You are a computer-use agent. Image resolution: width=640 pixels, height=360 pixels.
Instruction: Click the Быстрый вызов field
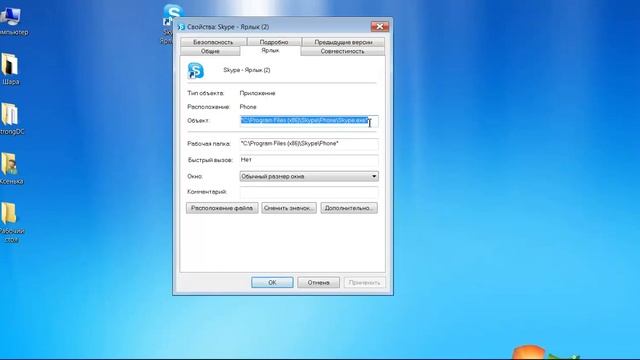309,160
